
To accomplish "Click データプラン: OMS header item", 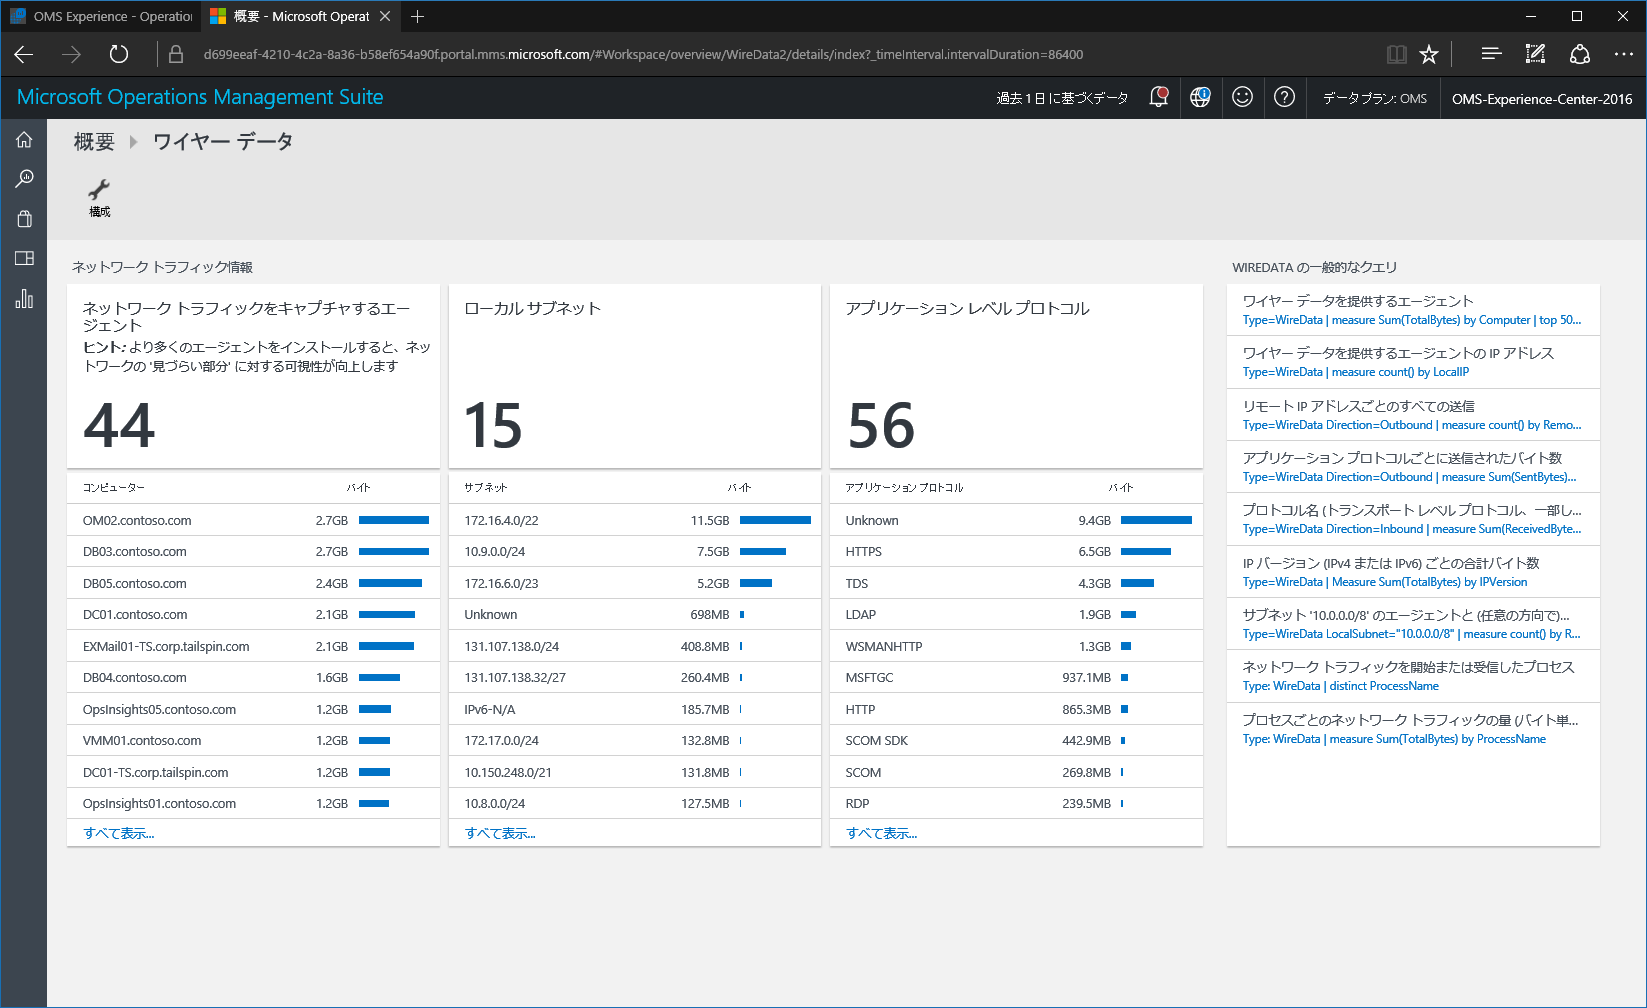I will 1375,98.
